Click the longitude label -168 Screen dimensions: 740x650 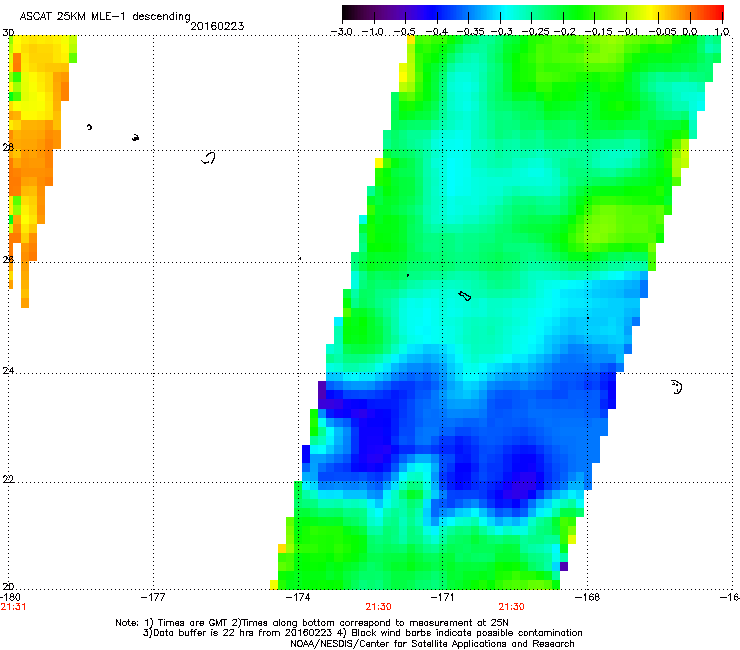click(588, 597)
